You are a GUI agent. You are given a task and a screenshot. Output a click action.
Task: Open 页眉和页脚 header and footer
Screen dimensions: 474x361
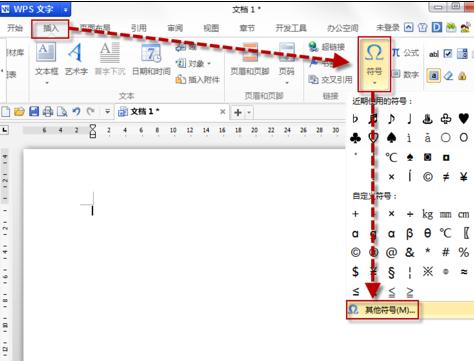click(250, 59)
